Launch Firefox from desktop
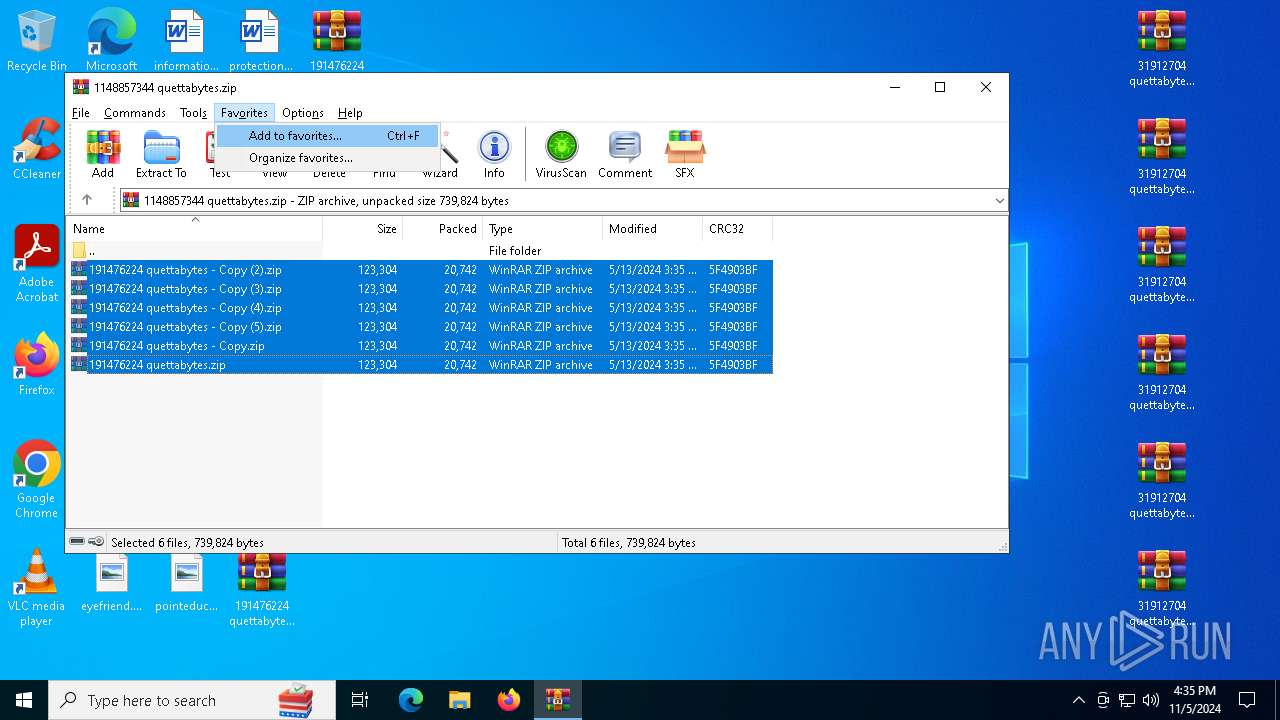 37,364
